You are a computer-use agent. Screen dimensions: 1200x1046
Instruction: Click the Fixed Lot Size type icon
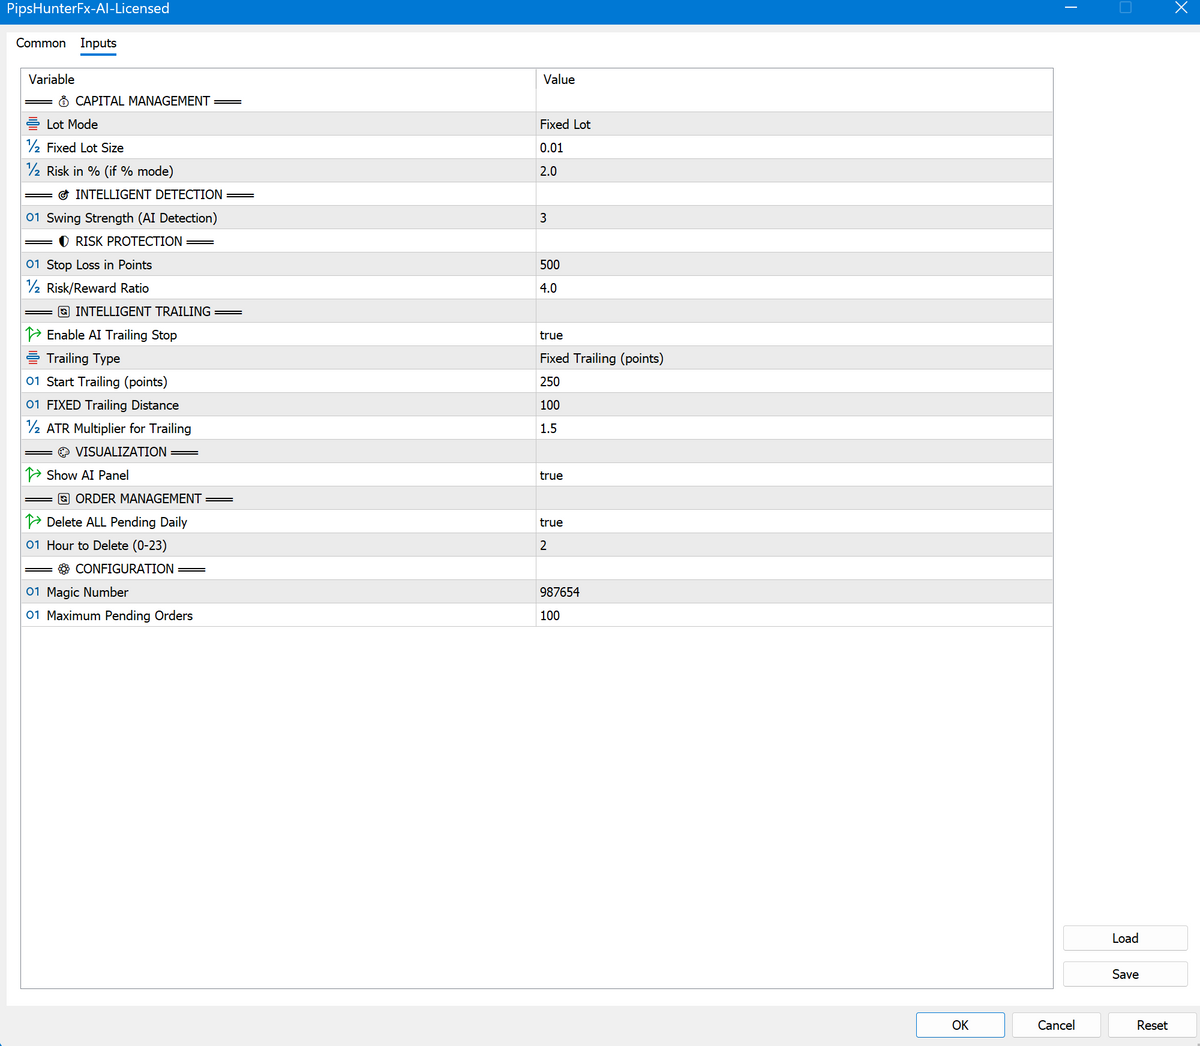[x=33, y=147]
